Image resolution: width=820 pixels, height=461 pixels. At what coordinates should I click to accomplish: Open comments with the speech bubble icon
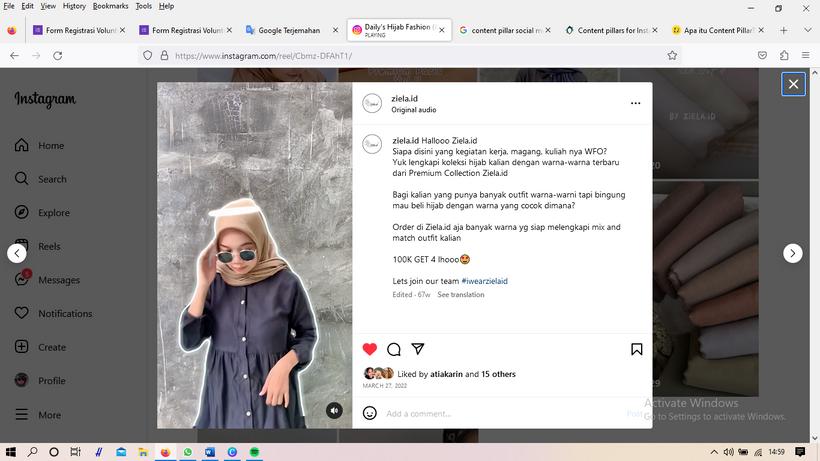click(x=394, y=349)
